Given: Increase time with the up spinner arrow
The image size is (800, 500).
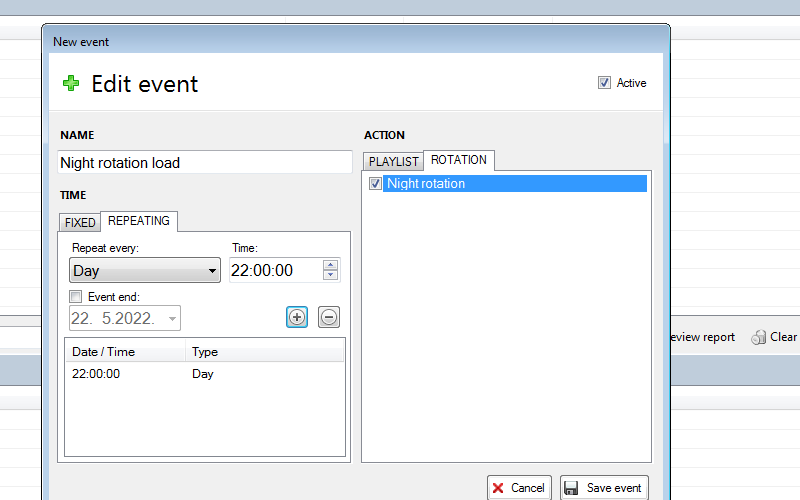Looking at the screenshot, I should click(331, 265).
